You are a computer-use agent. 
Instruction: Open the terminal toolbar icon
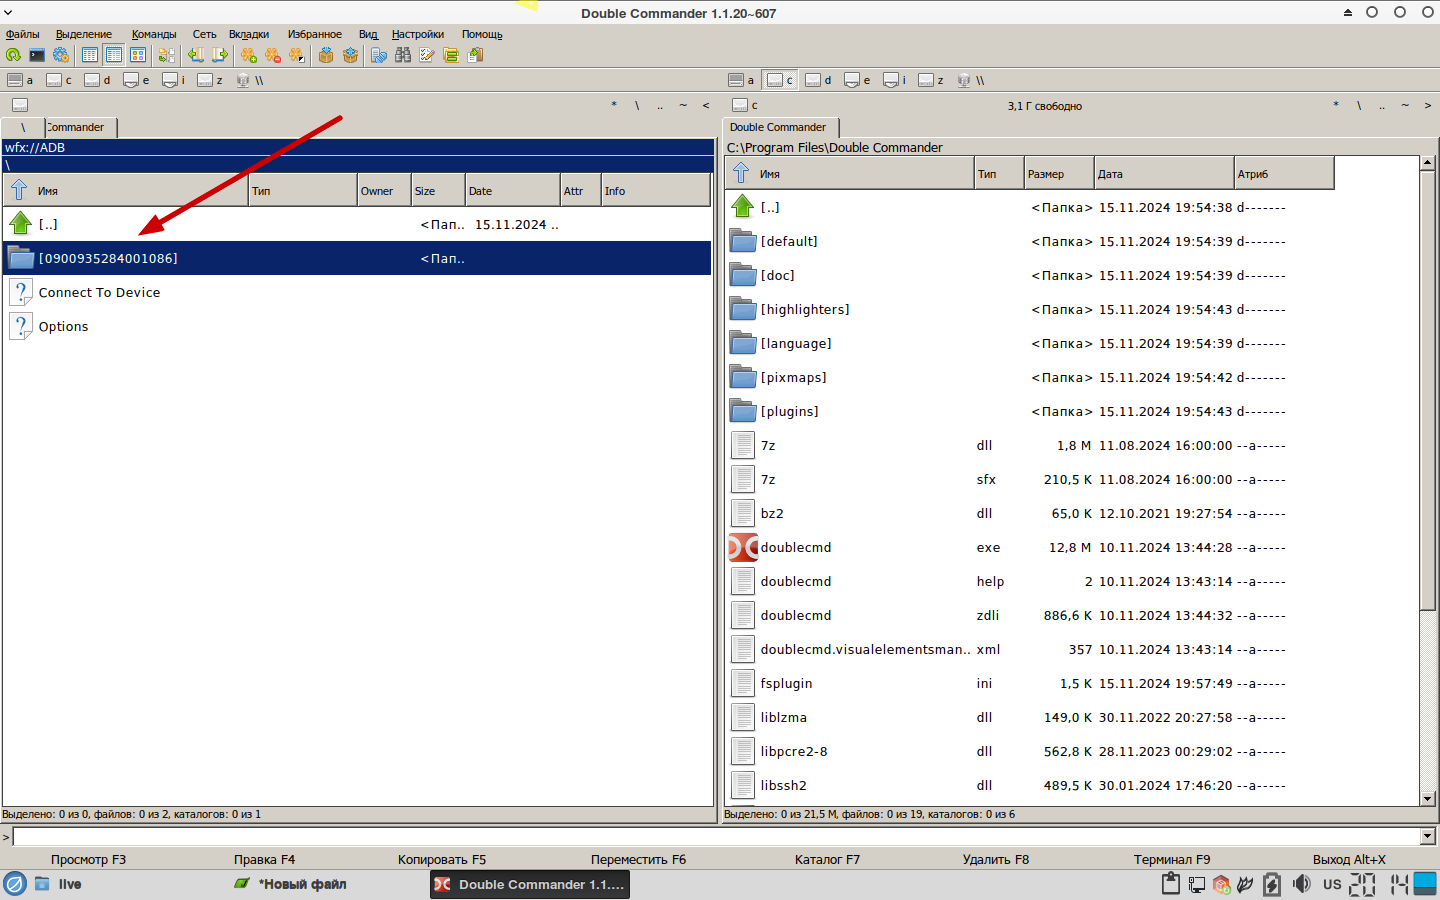(x=37, y=55)
